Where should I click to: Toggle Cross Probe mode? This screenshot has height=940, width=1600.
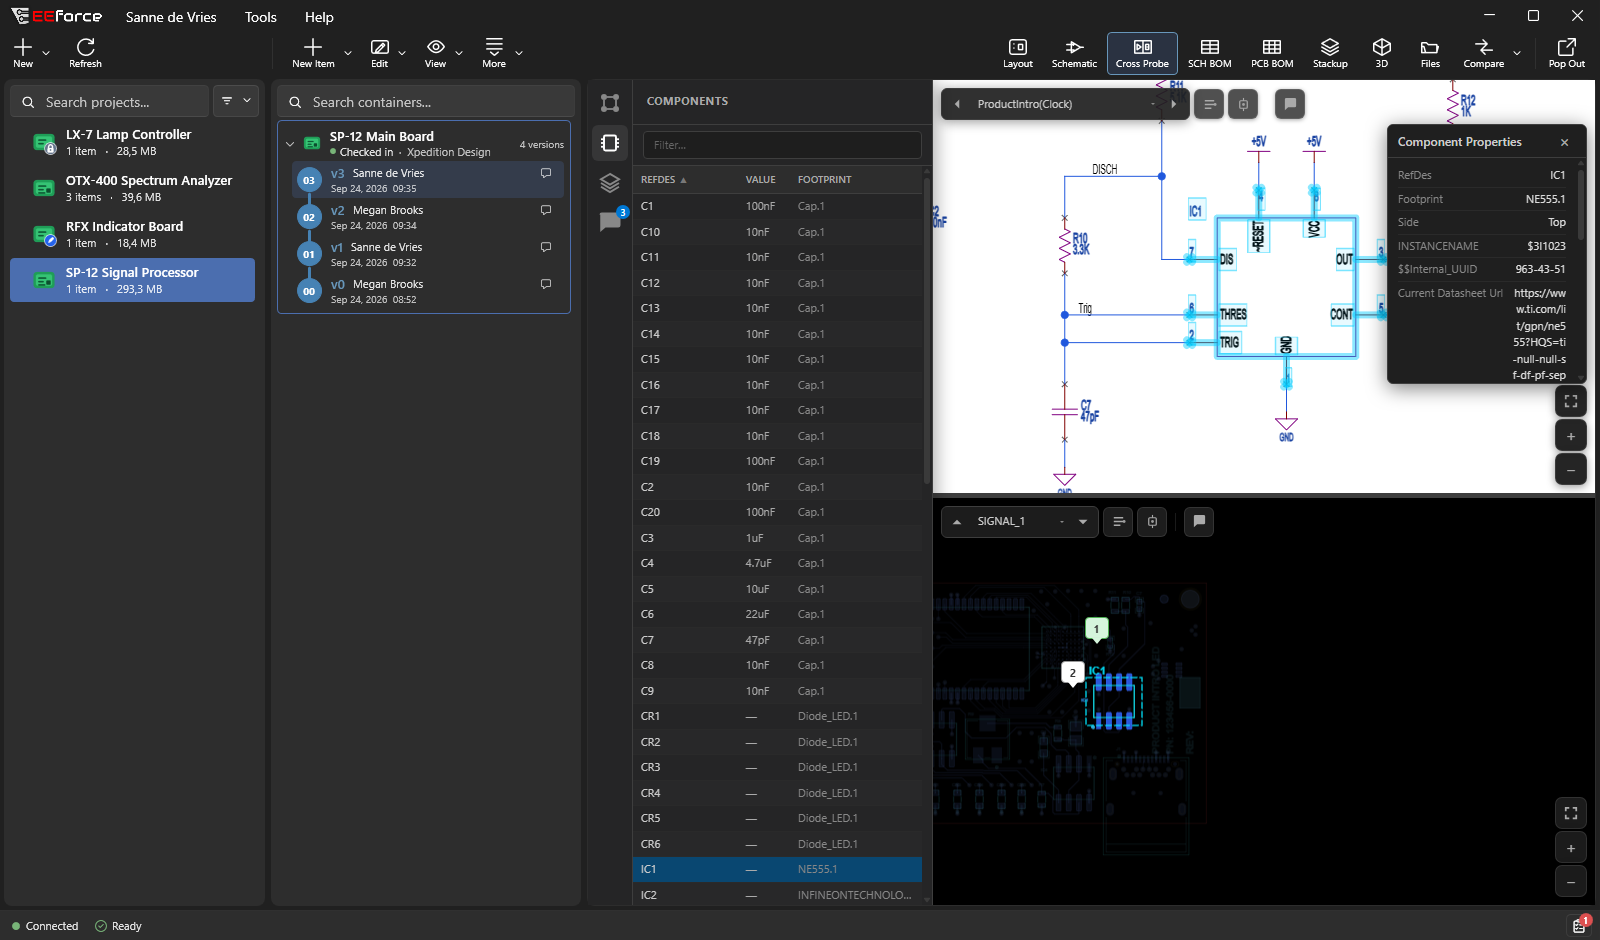1142,53
